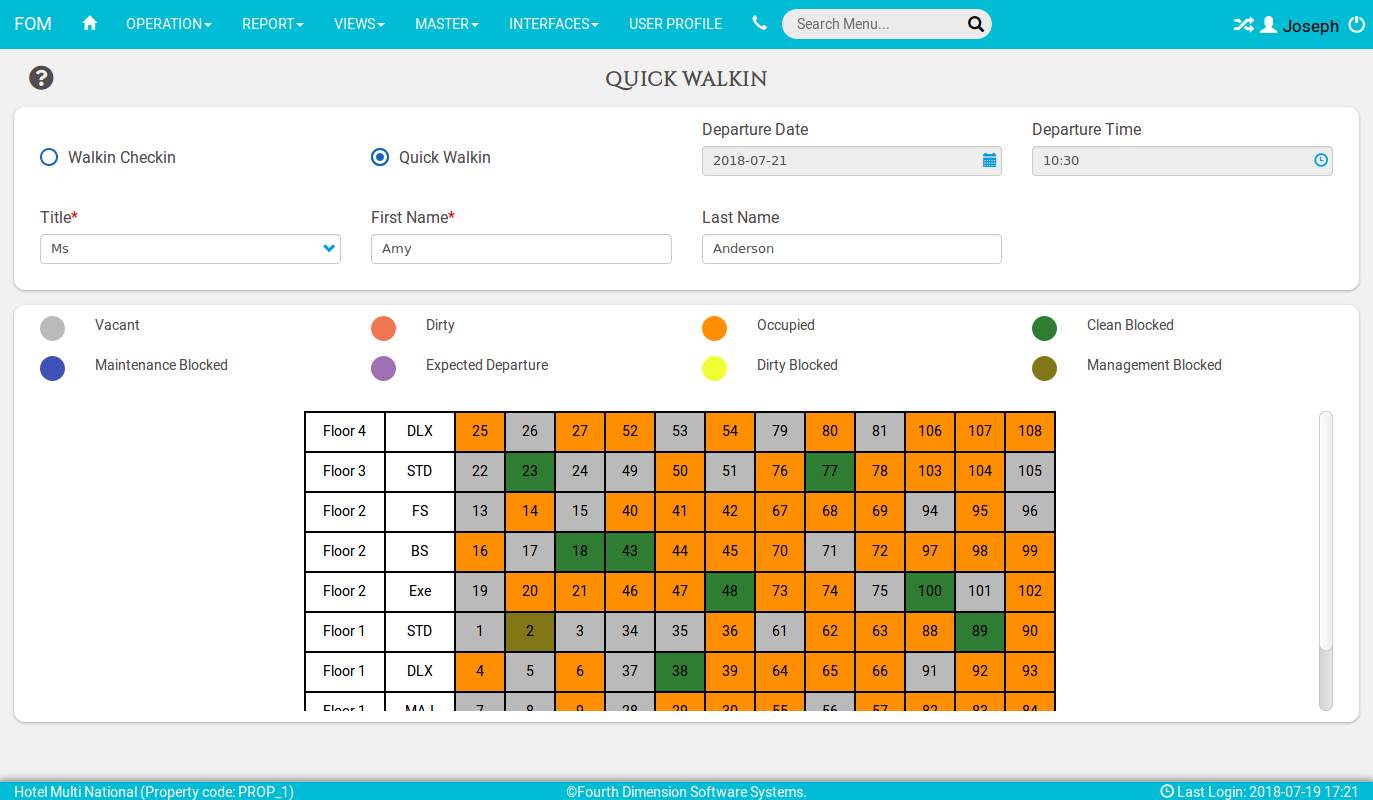Select Walkin Checkin radio button

[49, 157]
